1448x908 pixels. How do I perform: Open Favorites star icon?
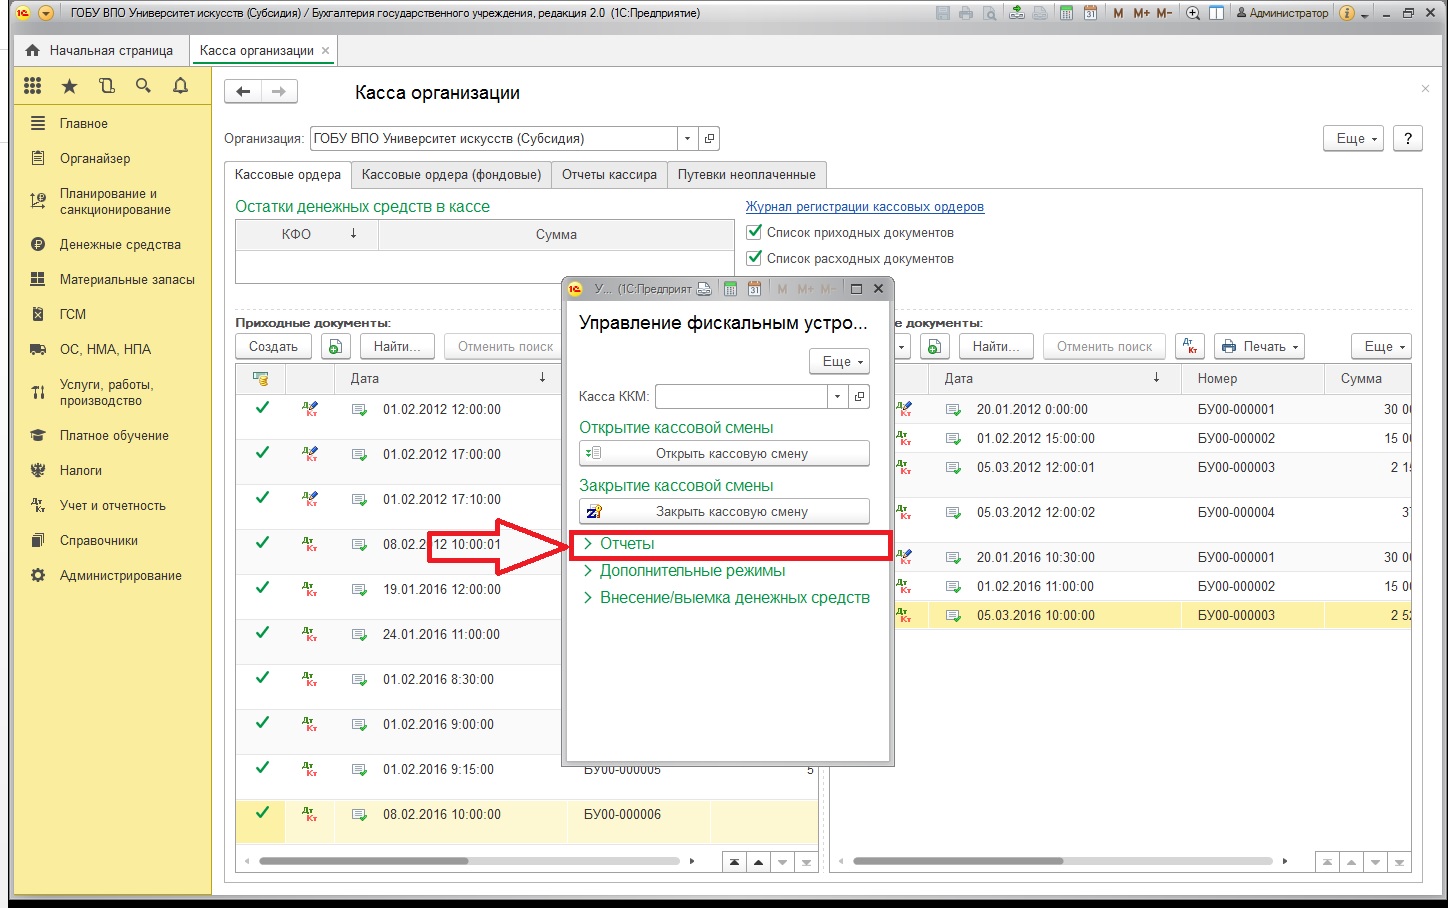click(69, 87)
